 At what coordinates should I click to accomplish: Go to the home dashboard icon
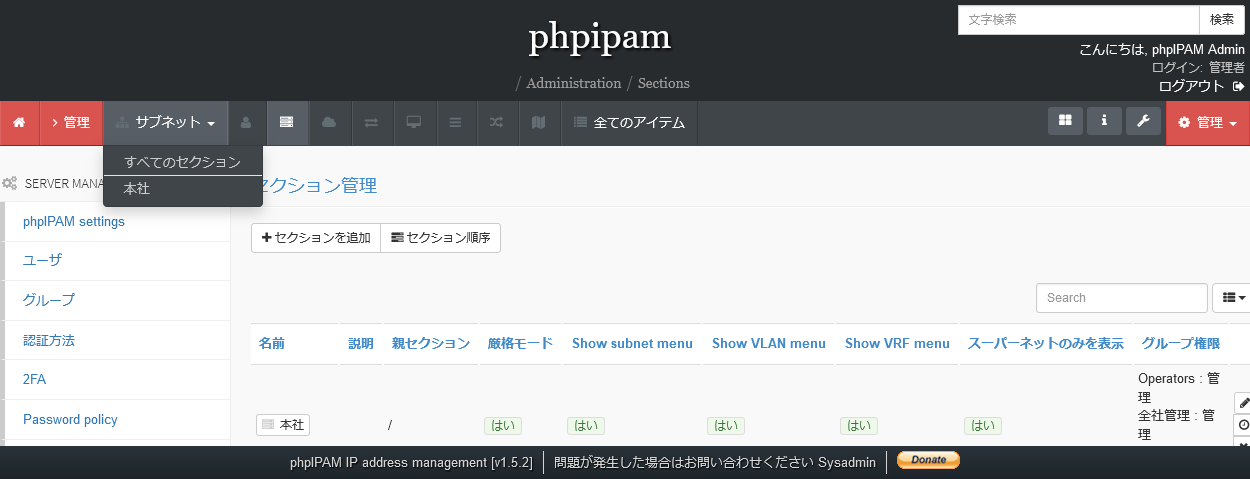[19, 122]
